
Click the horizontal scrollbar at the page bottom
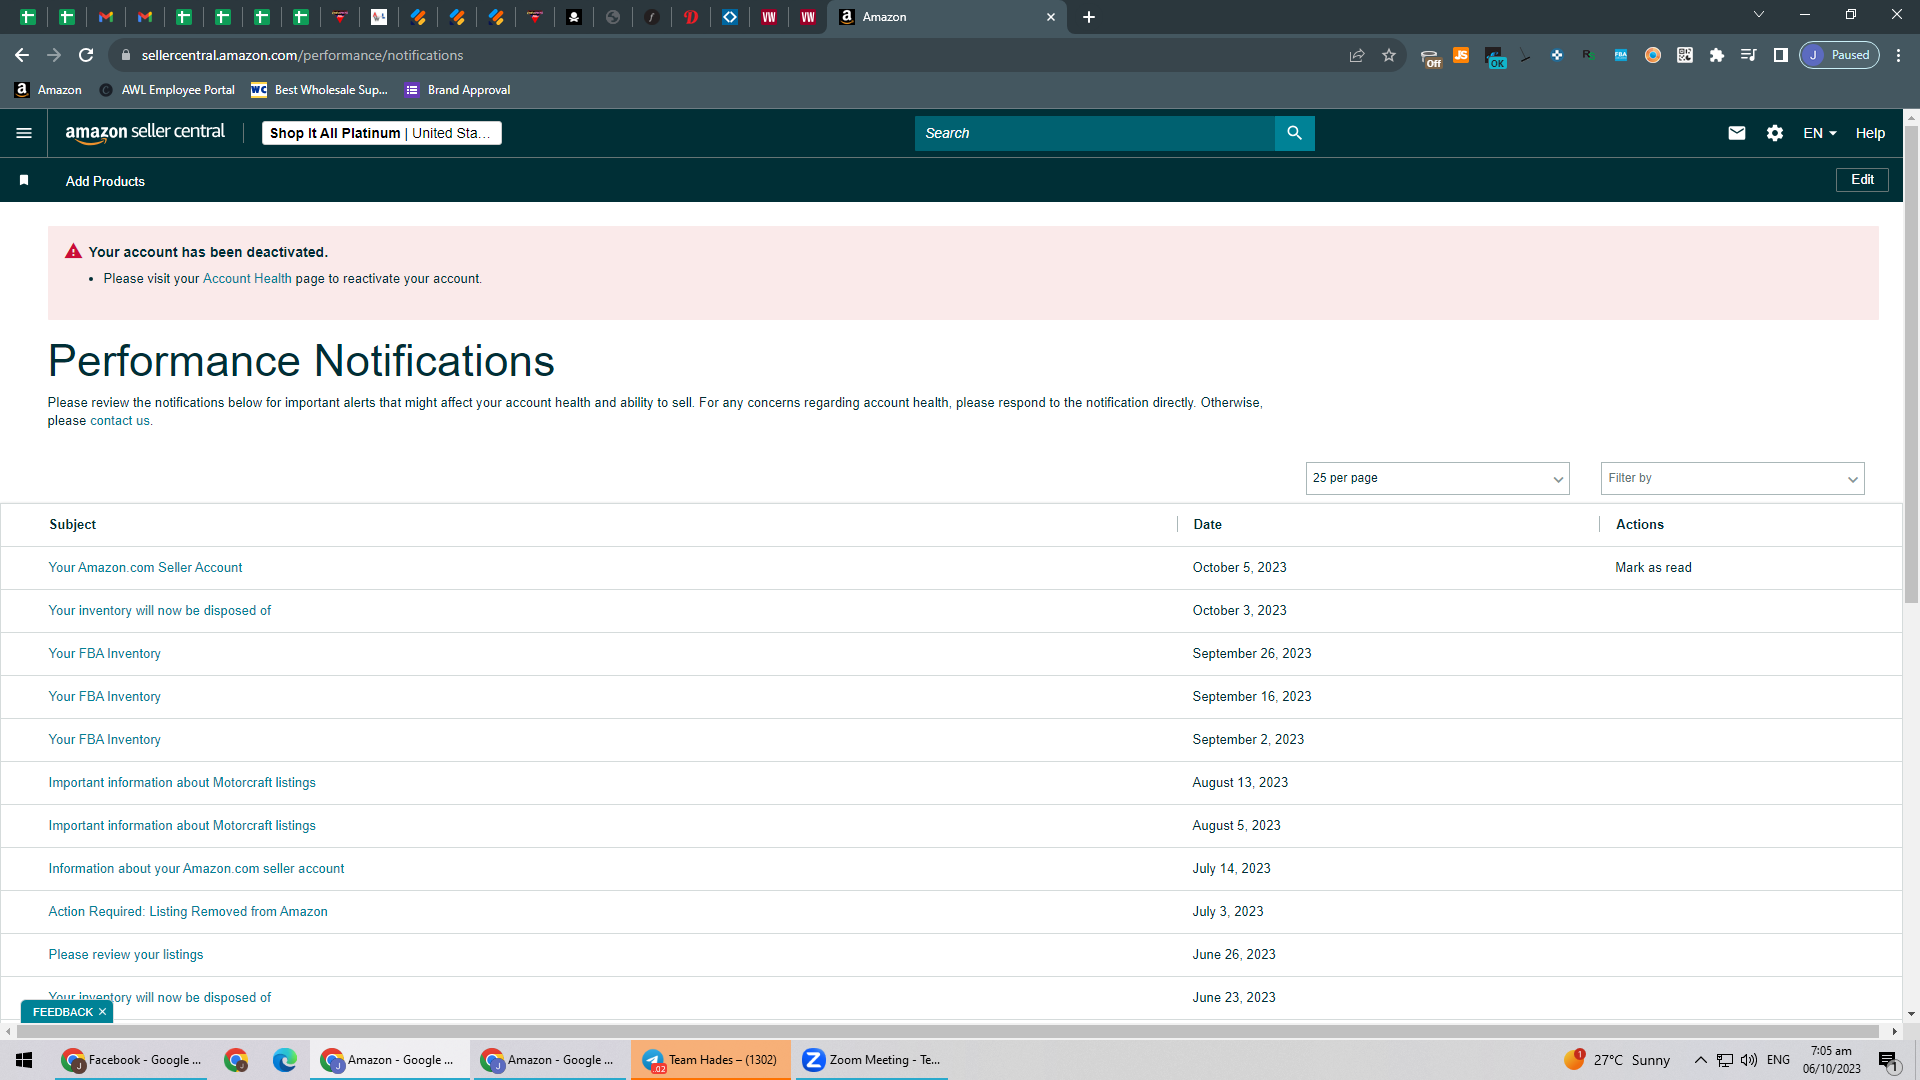pyautogui.click(x=948, y=1031)
